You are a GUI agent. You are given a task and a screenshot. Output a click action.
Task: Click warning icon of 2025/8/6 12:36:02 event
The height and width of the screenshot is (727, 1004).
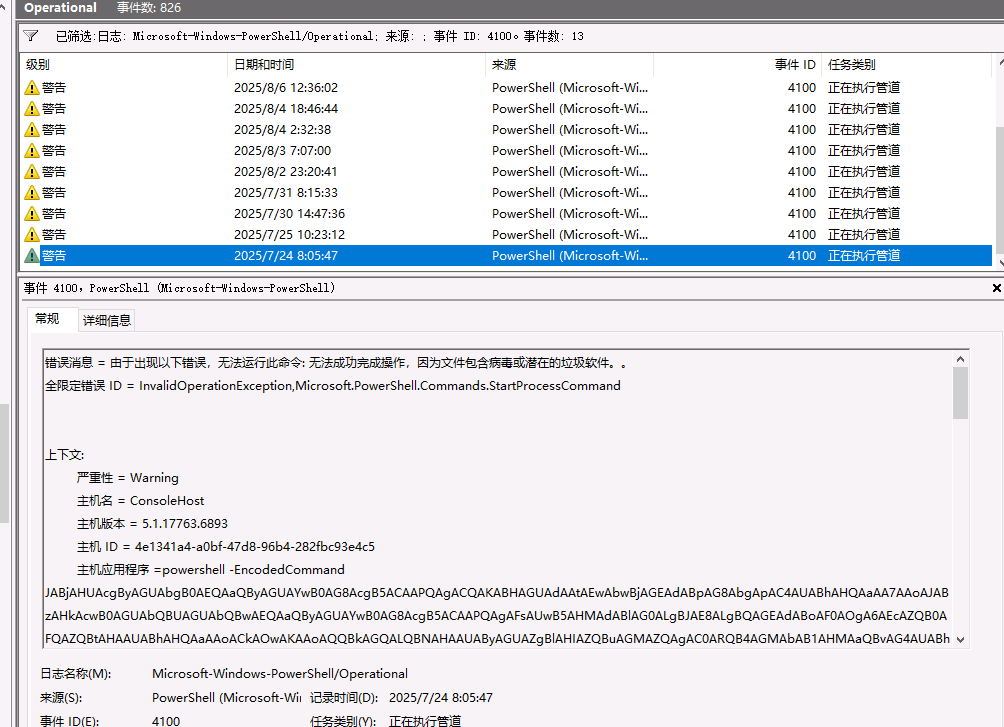(x=32, y=88)
